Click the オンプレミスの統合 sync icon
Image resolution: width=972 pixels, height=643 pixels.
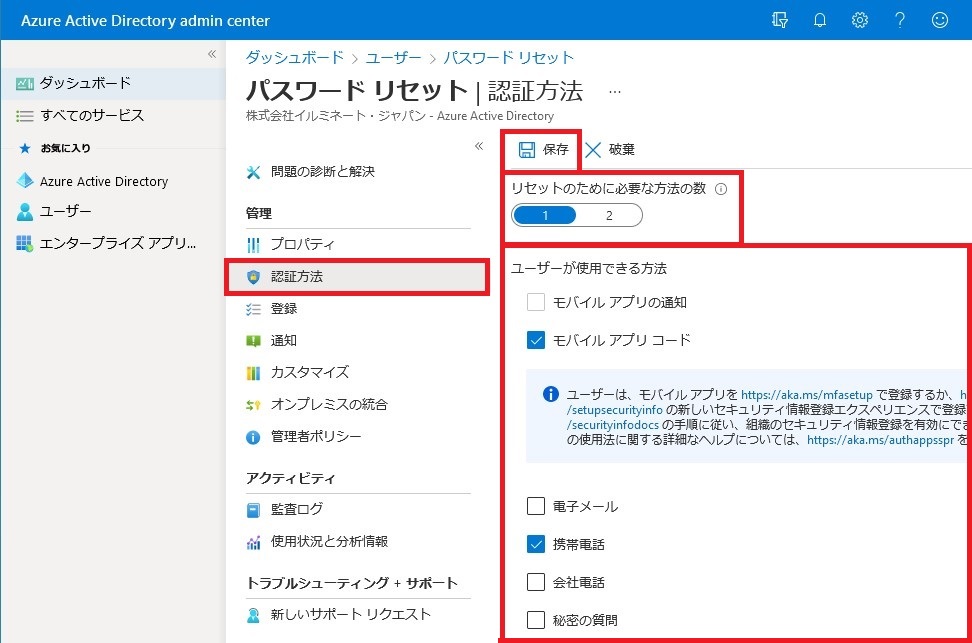coord(254,405)
